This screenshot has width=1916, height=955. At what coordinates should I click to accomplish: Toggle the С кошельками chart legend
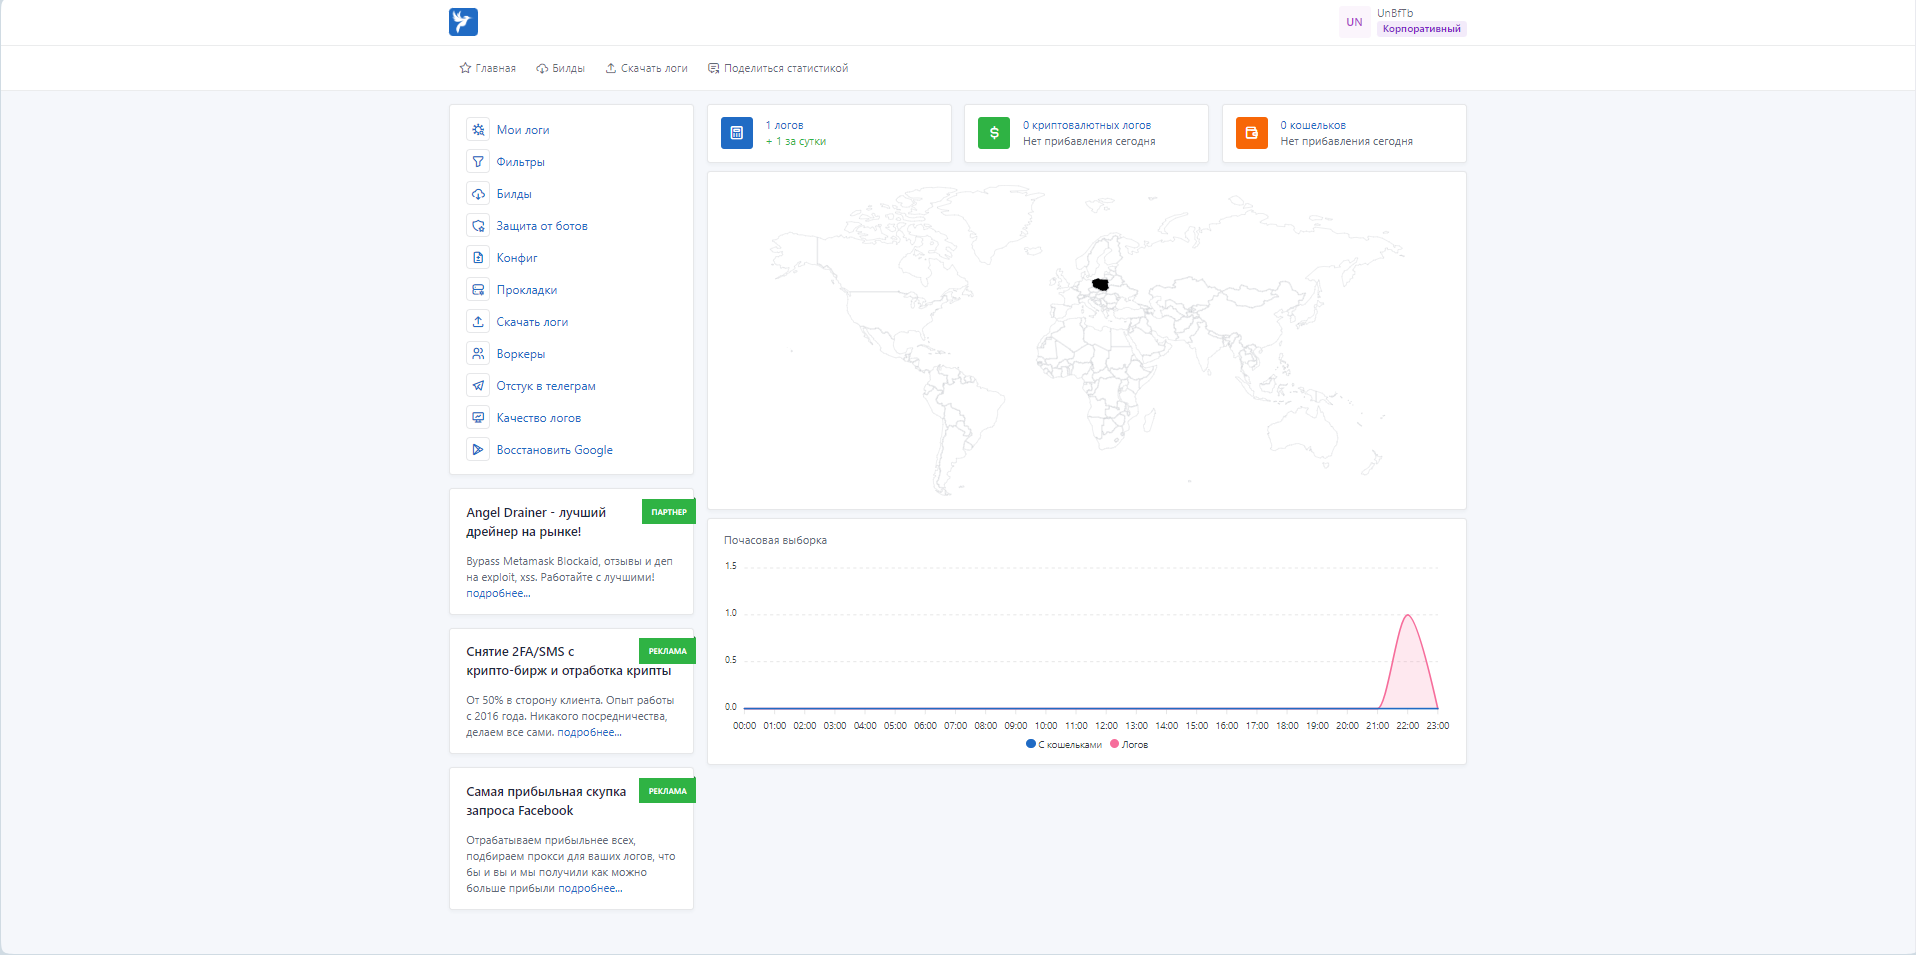pos(1064,744)
